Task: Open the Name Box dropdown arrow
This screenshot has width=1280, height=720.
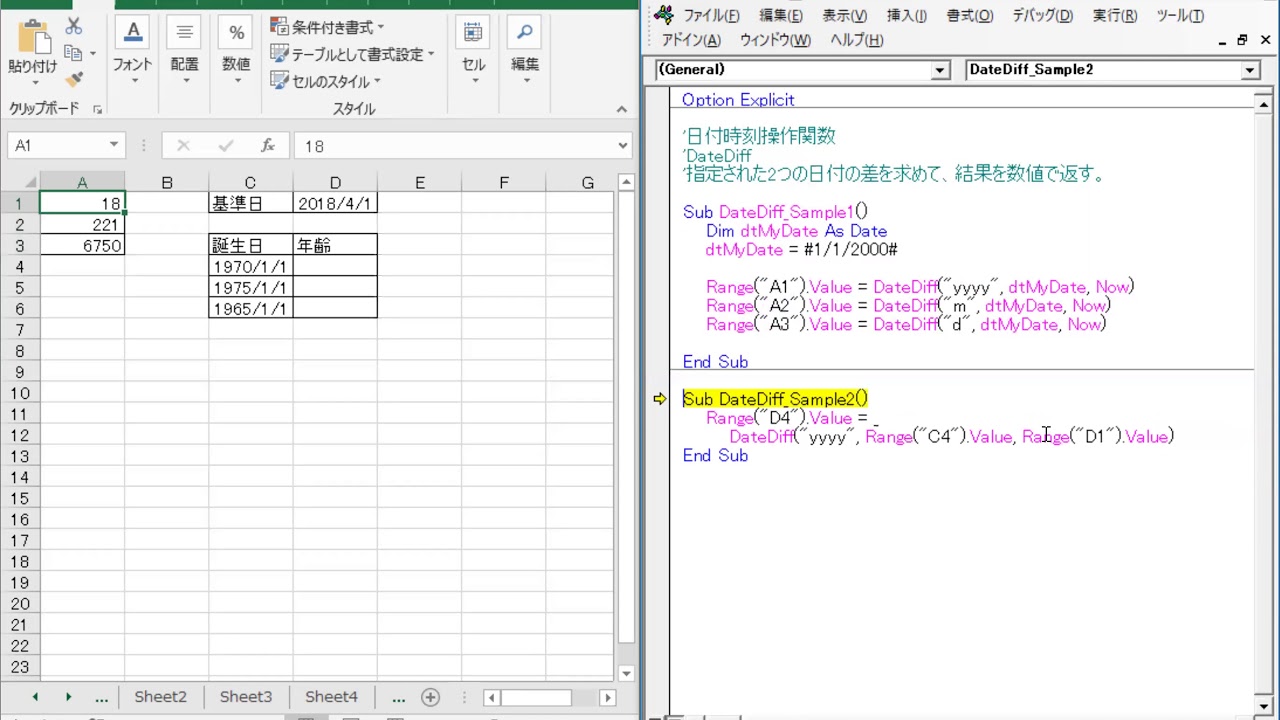Action: coord(114,145)
